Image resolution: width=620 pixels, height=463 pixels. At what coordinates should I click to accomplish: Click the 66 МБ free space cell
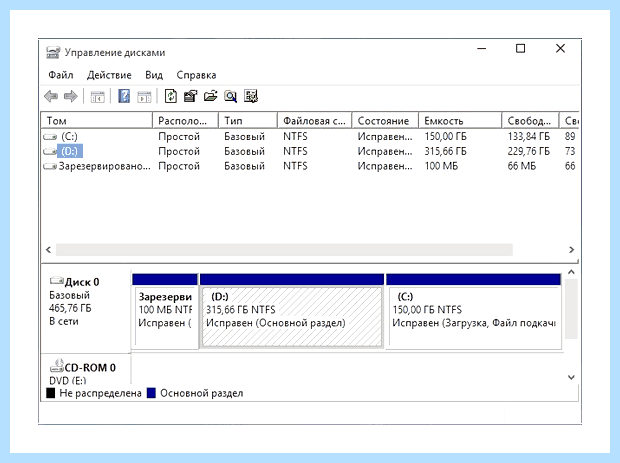pyautogui.click(x=522, y=166)
